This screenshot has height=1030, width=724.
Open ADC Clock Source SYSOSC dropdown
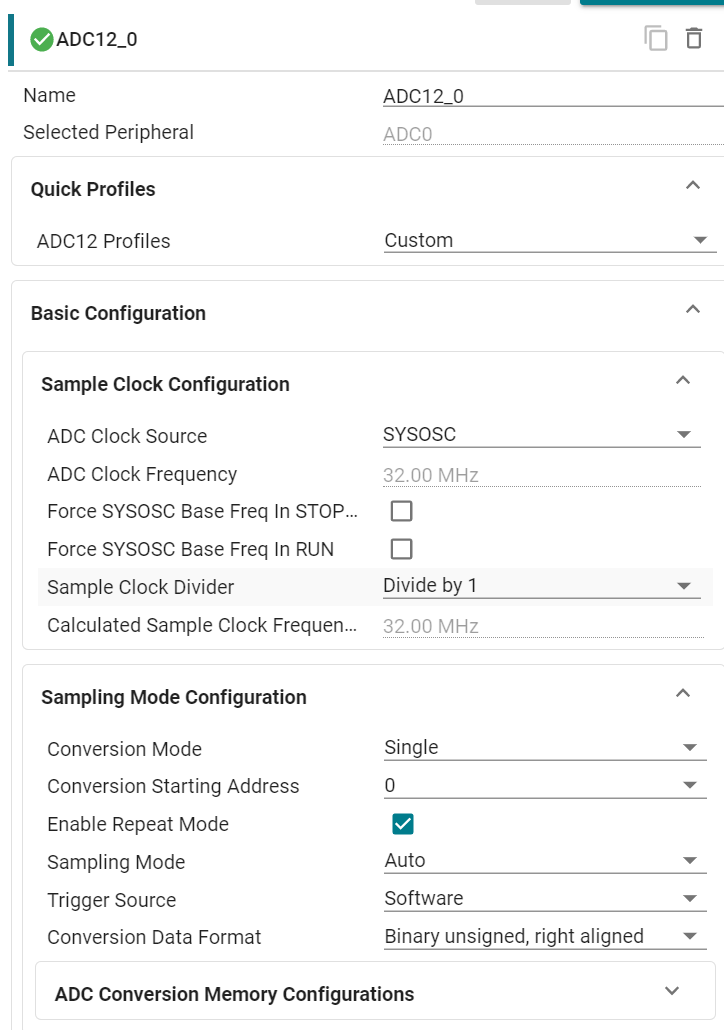[x=542, y=435]
